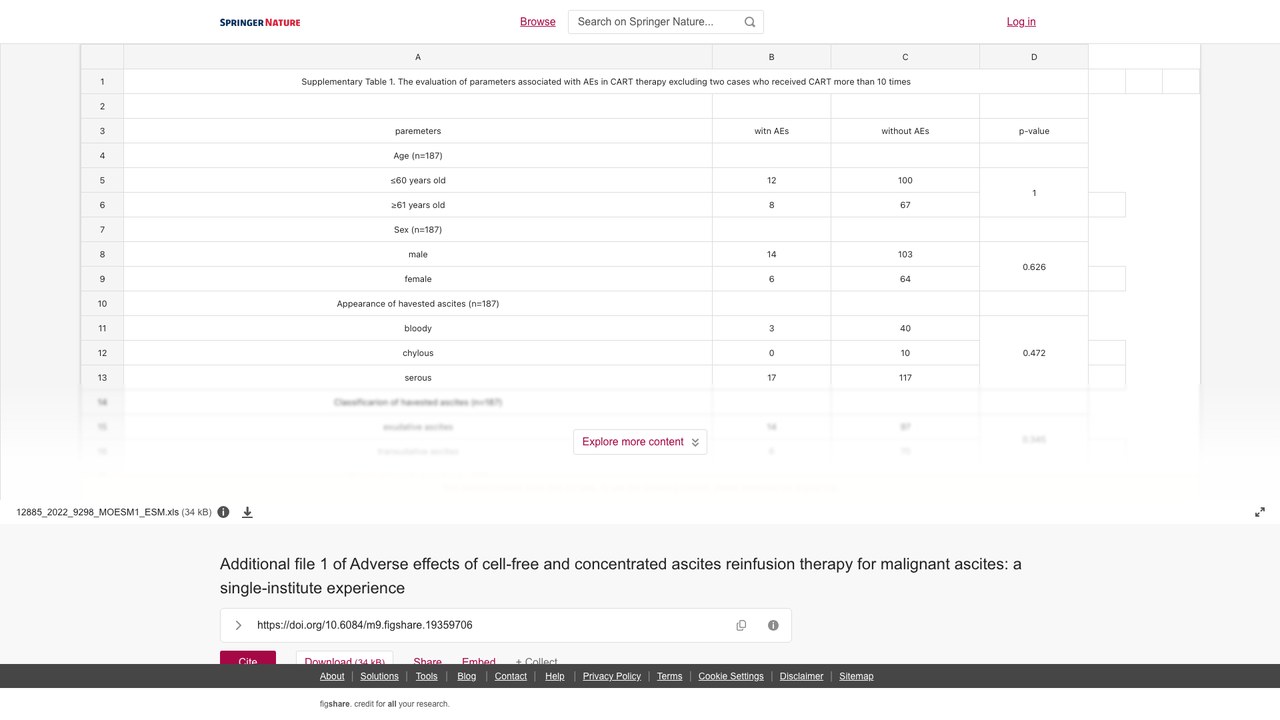1280x720 pixels.
Task: Click the 'Sex (n=187)' cell
Action: pos(418,230)
